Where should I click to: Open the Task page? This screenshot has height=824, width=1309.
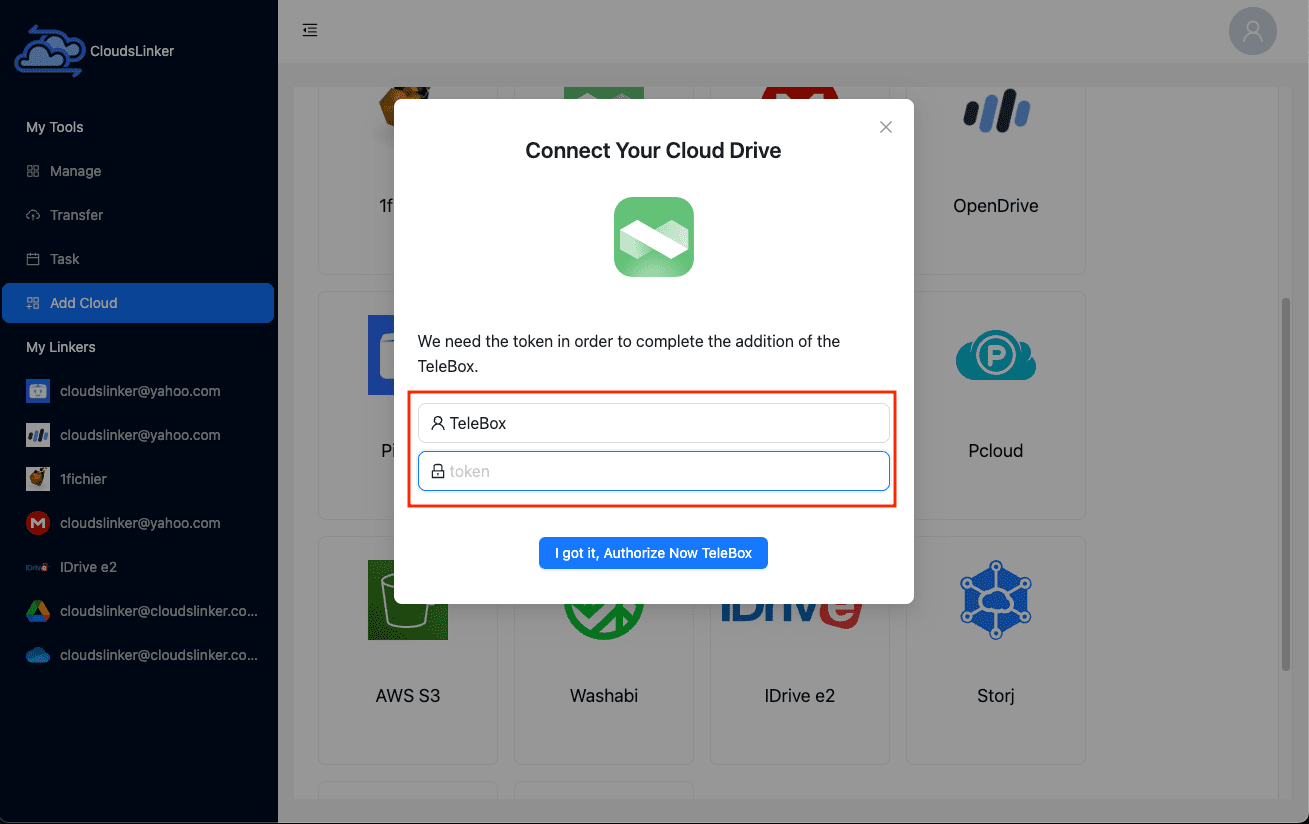pyautogui.click(x=138, y=259)
